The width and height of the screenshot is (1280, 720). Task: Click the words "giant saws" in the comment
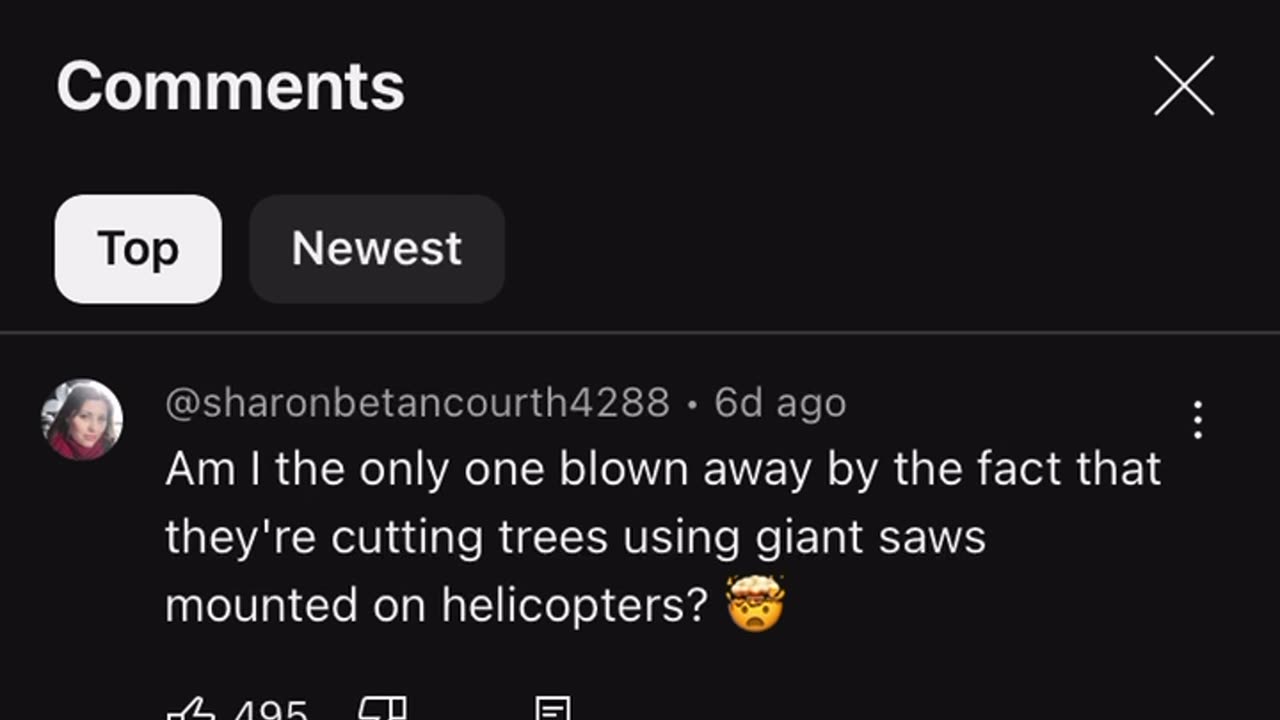click(870, 537)
